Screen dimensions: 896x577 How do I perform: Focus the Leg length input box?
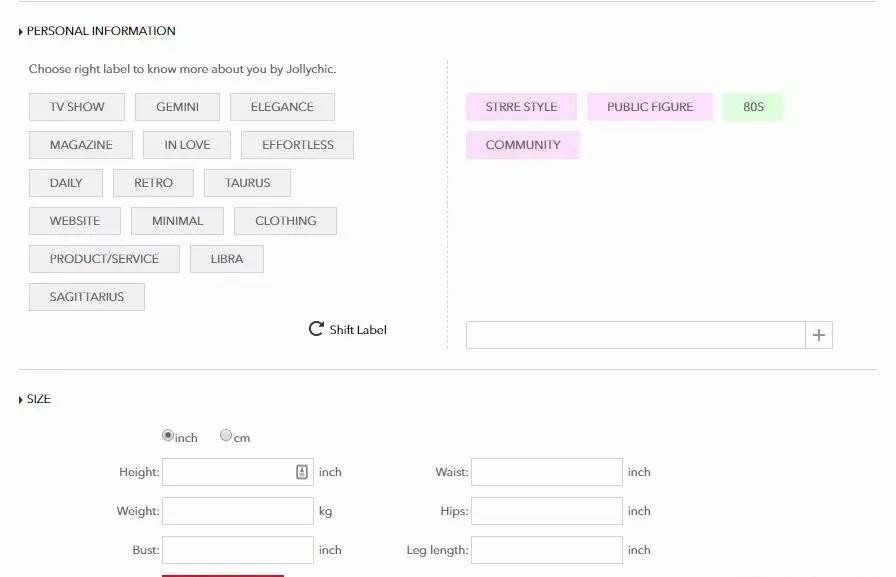coord(546,550)
